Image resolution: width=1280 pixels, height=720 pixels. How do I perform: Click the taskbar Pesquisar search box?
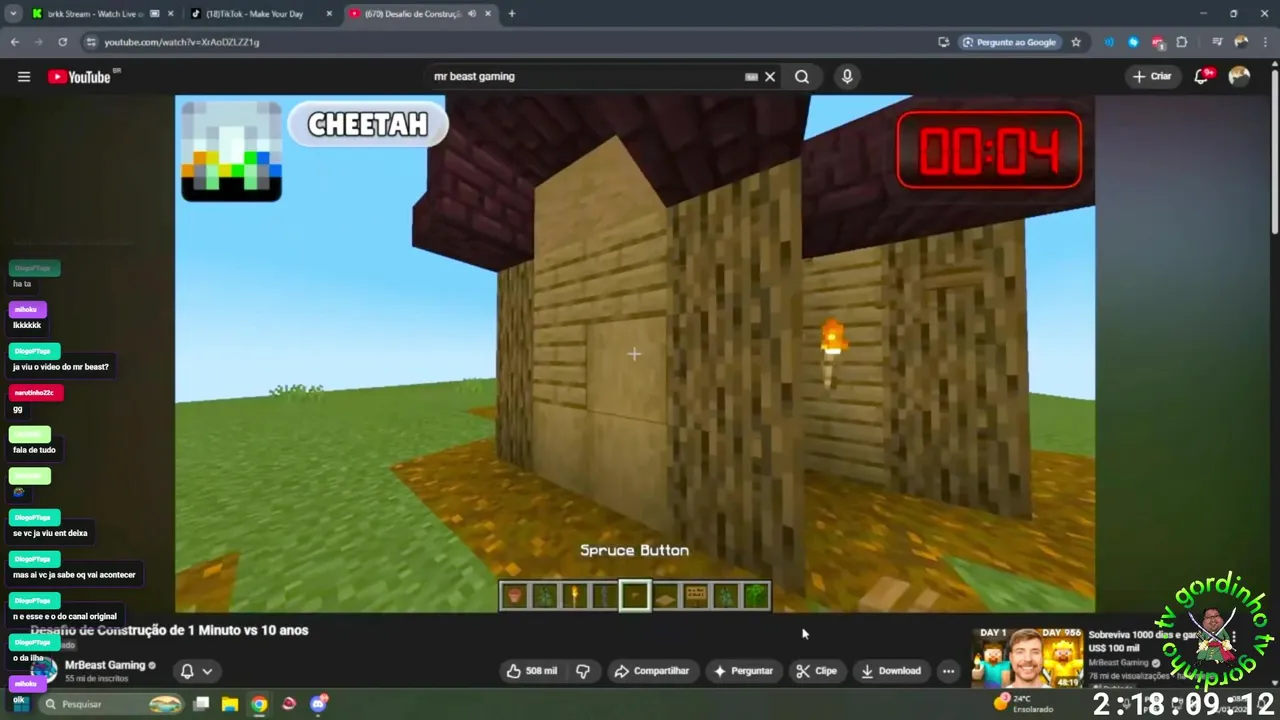pos(111,704)
